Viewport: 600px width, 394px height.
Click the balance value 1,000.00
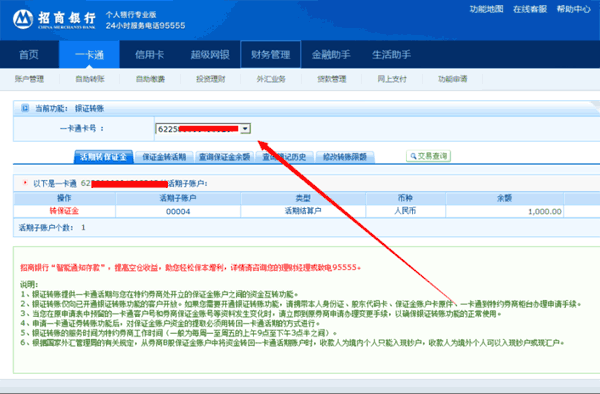point(545,212)
